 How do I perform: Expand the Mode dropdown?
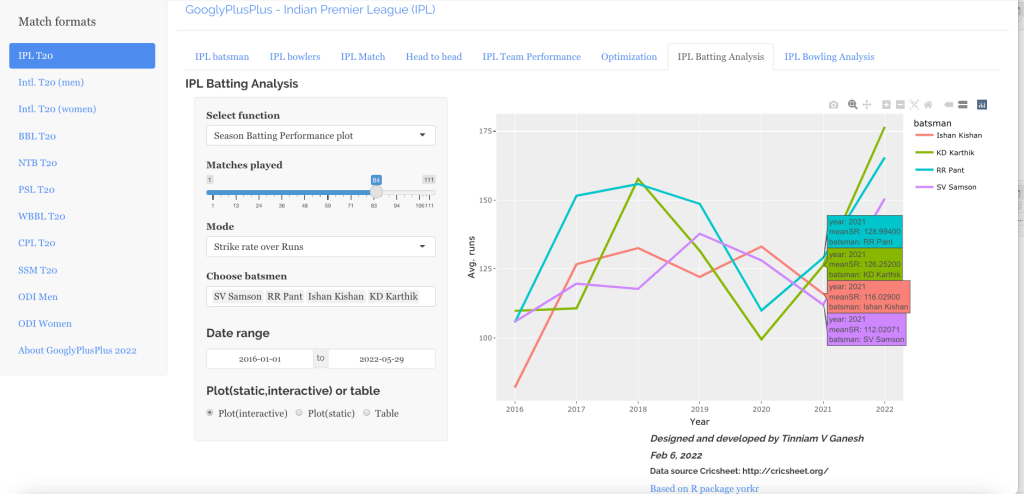(320, 246)
